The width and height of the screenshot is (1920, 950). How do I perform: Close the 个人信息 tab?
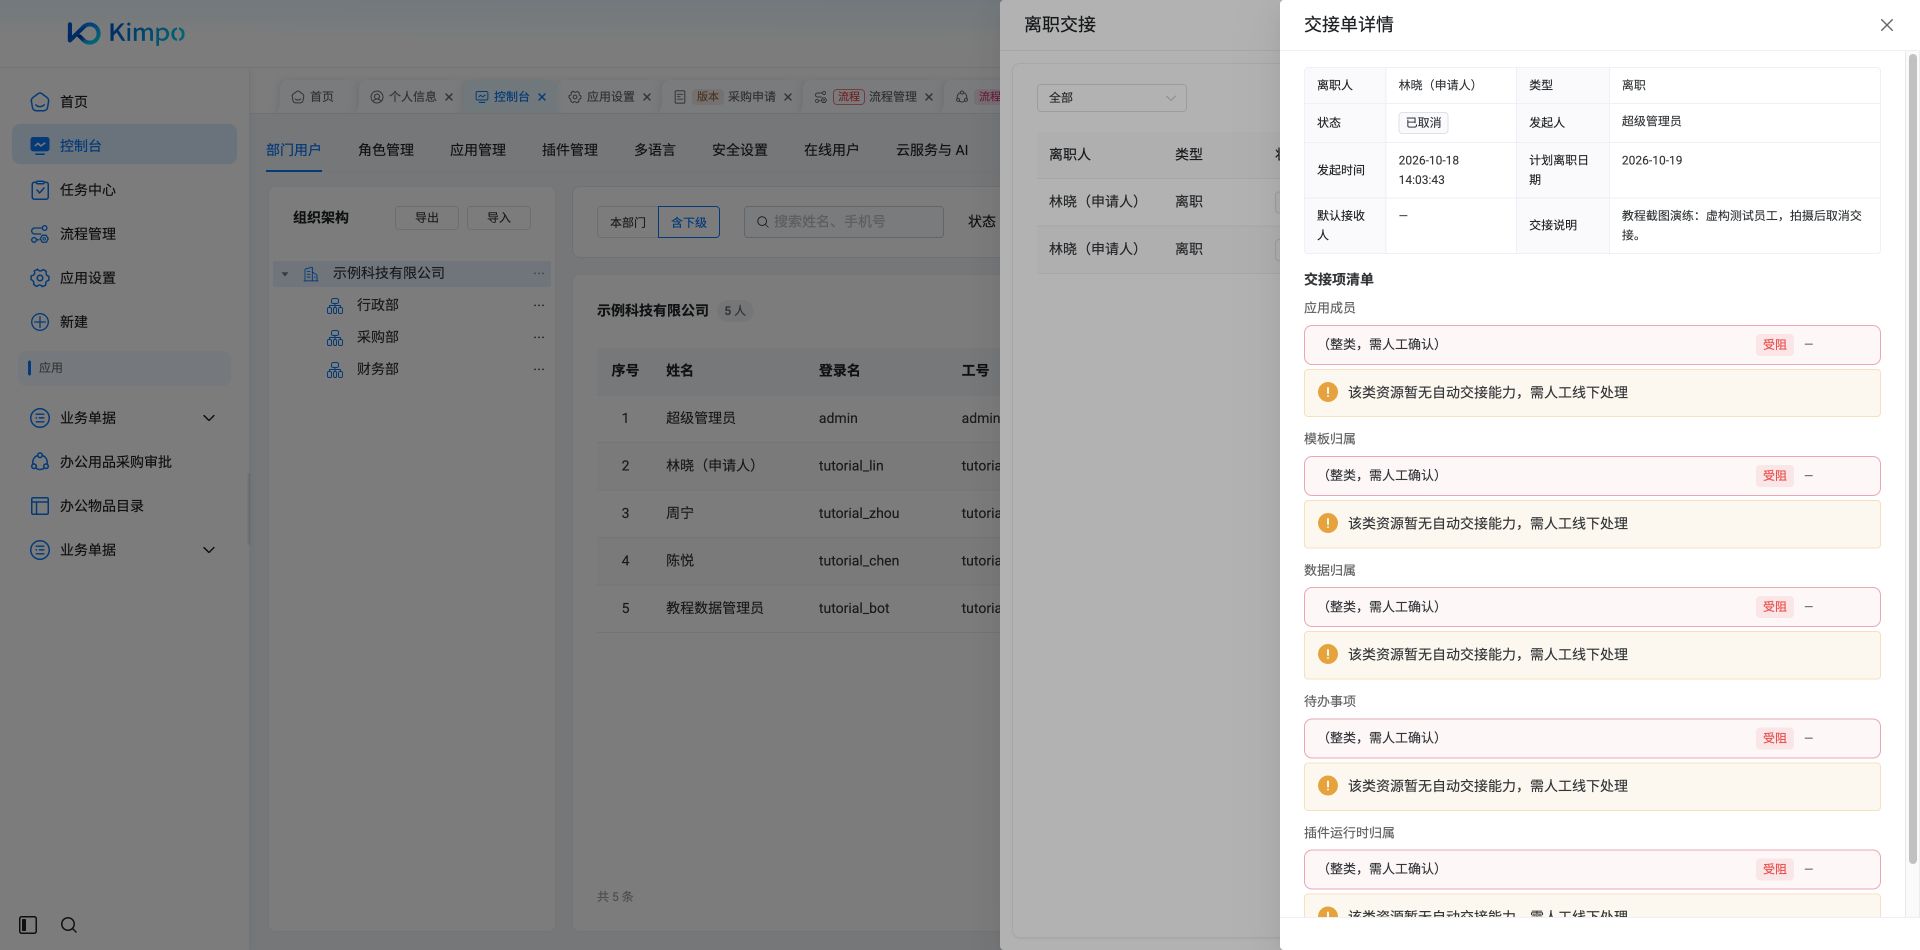(449, 97)
